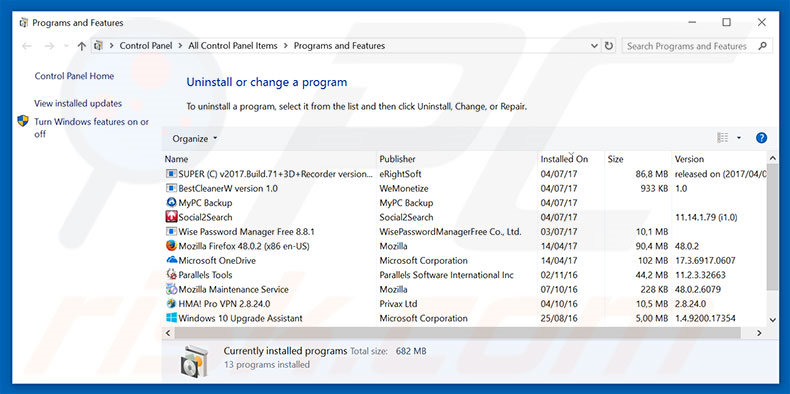Screen dimensions: 790x394
Task: Click the horizontal scrollbar thumb
Action: pyautogui.click(x=456, y=333)
